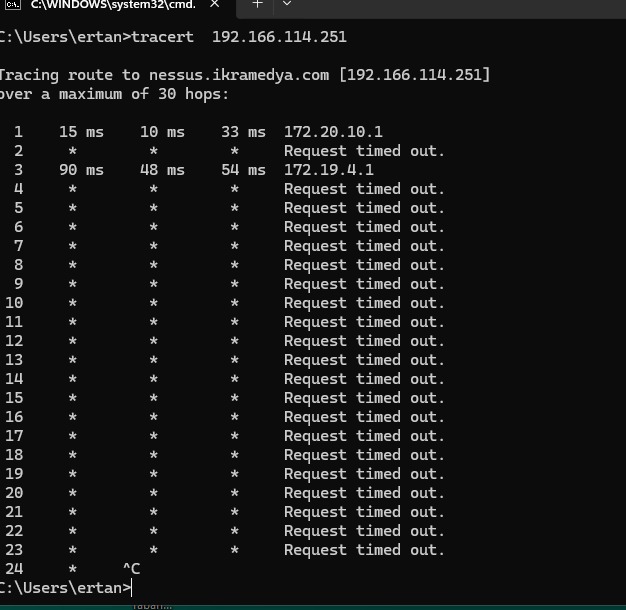This screenshot has height=610, width=626.
Task: Click the ^C interrupt marker on hop 24
Action: (x=132, y=568)
